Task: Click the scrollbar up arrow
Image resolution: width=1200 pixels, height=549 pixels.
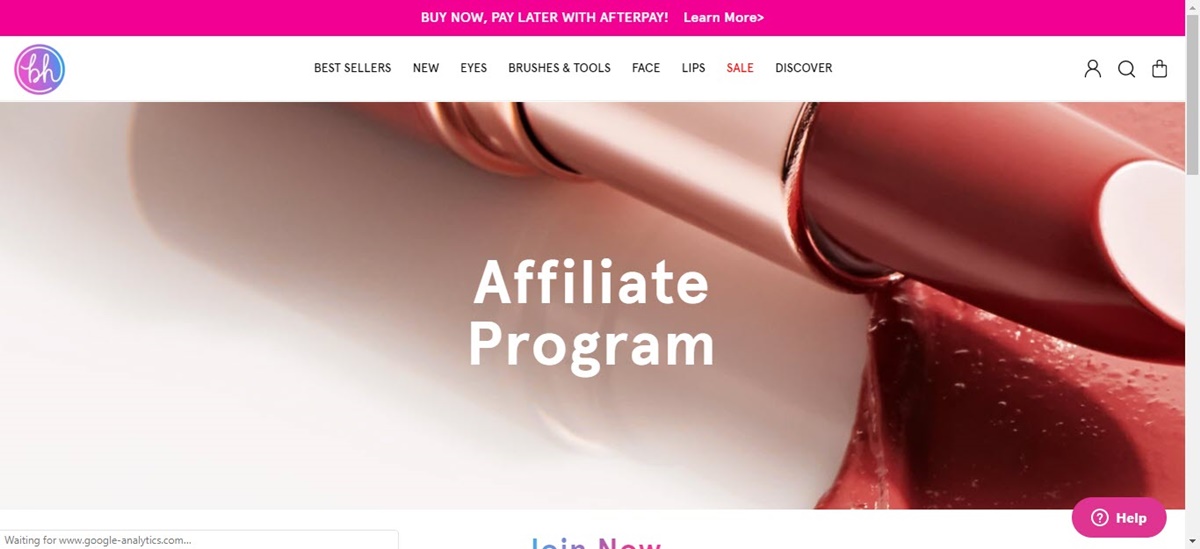Action: 1191,8
